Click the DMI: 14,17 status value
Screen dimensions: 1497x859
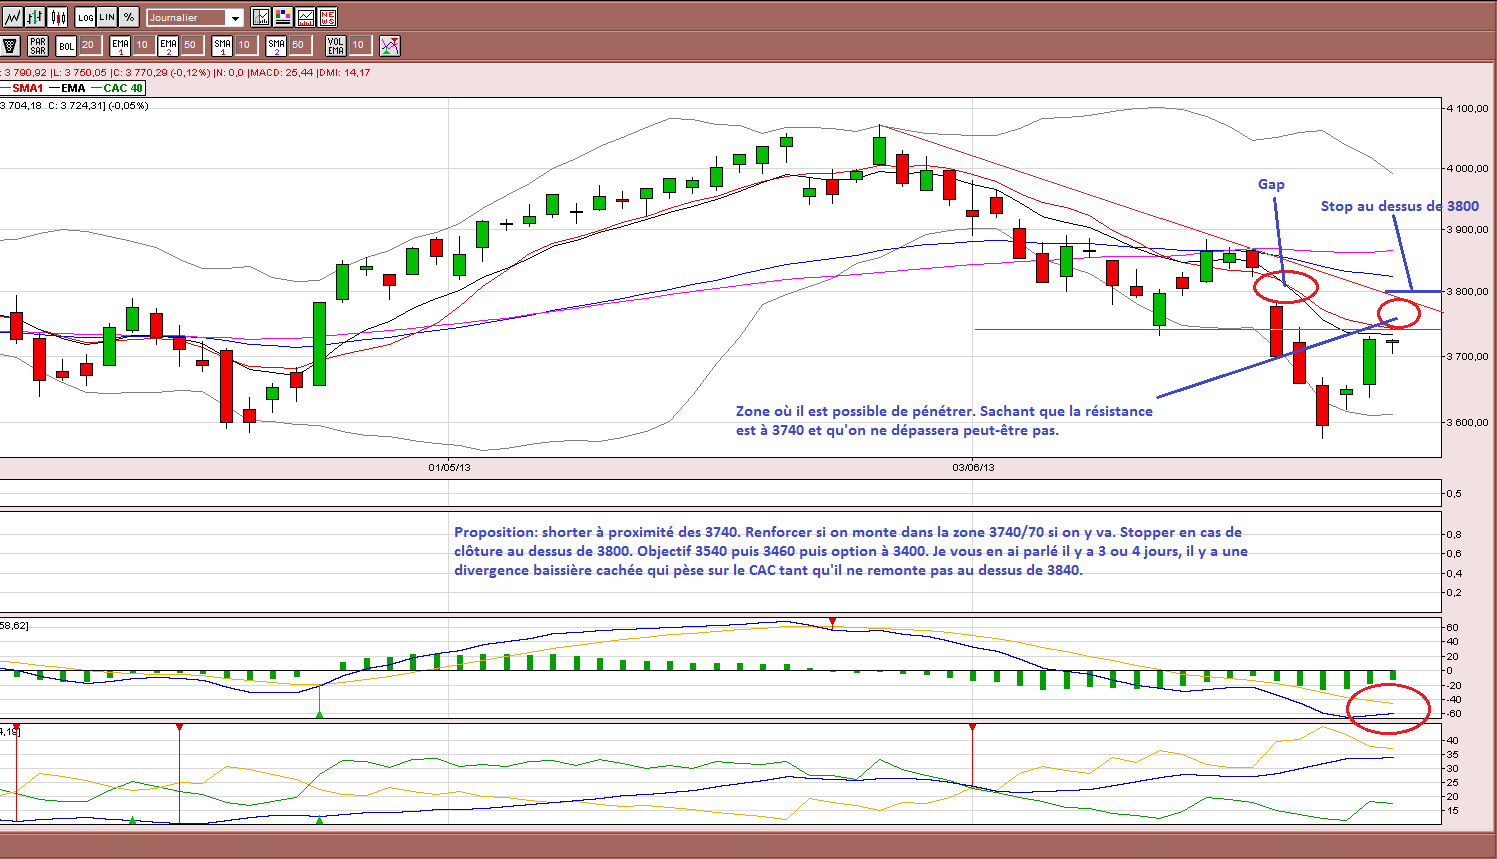344,72
